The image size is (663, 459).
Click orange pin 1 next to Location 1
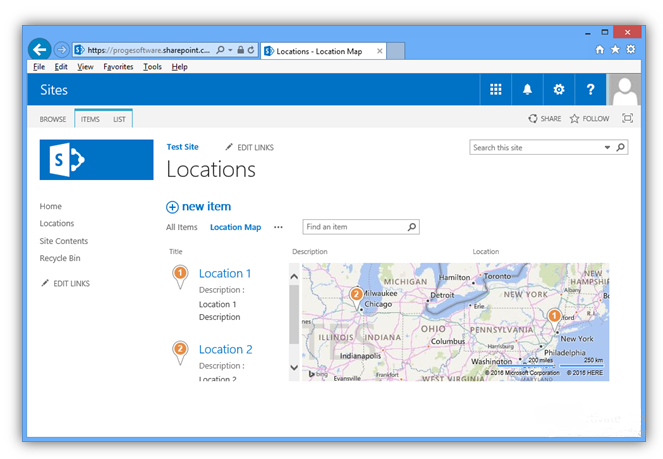[x=180, y=277]
